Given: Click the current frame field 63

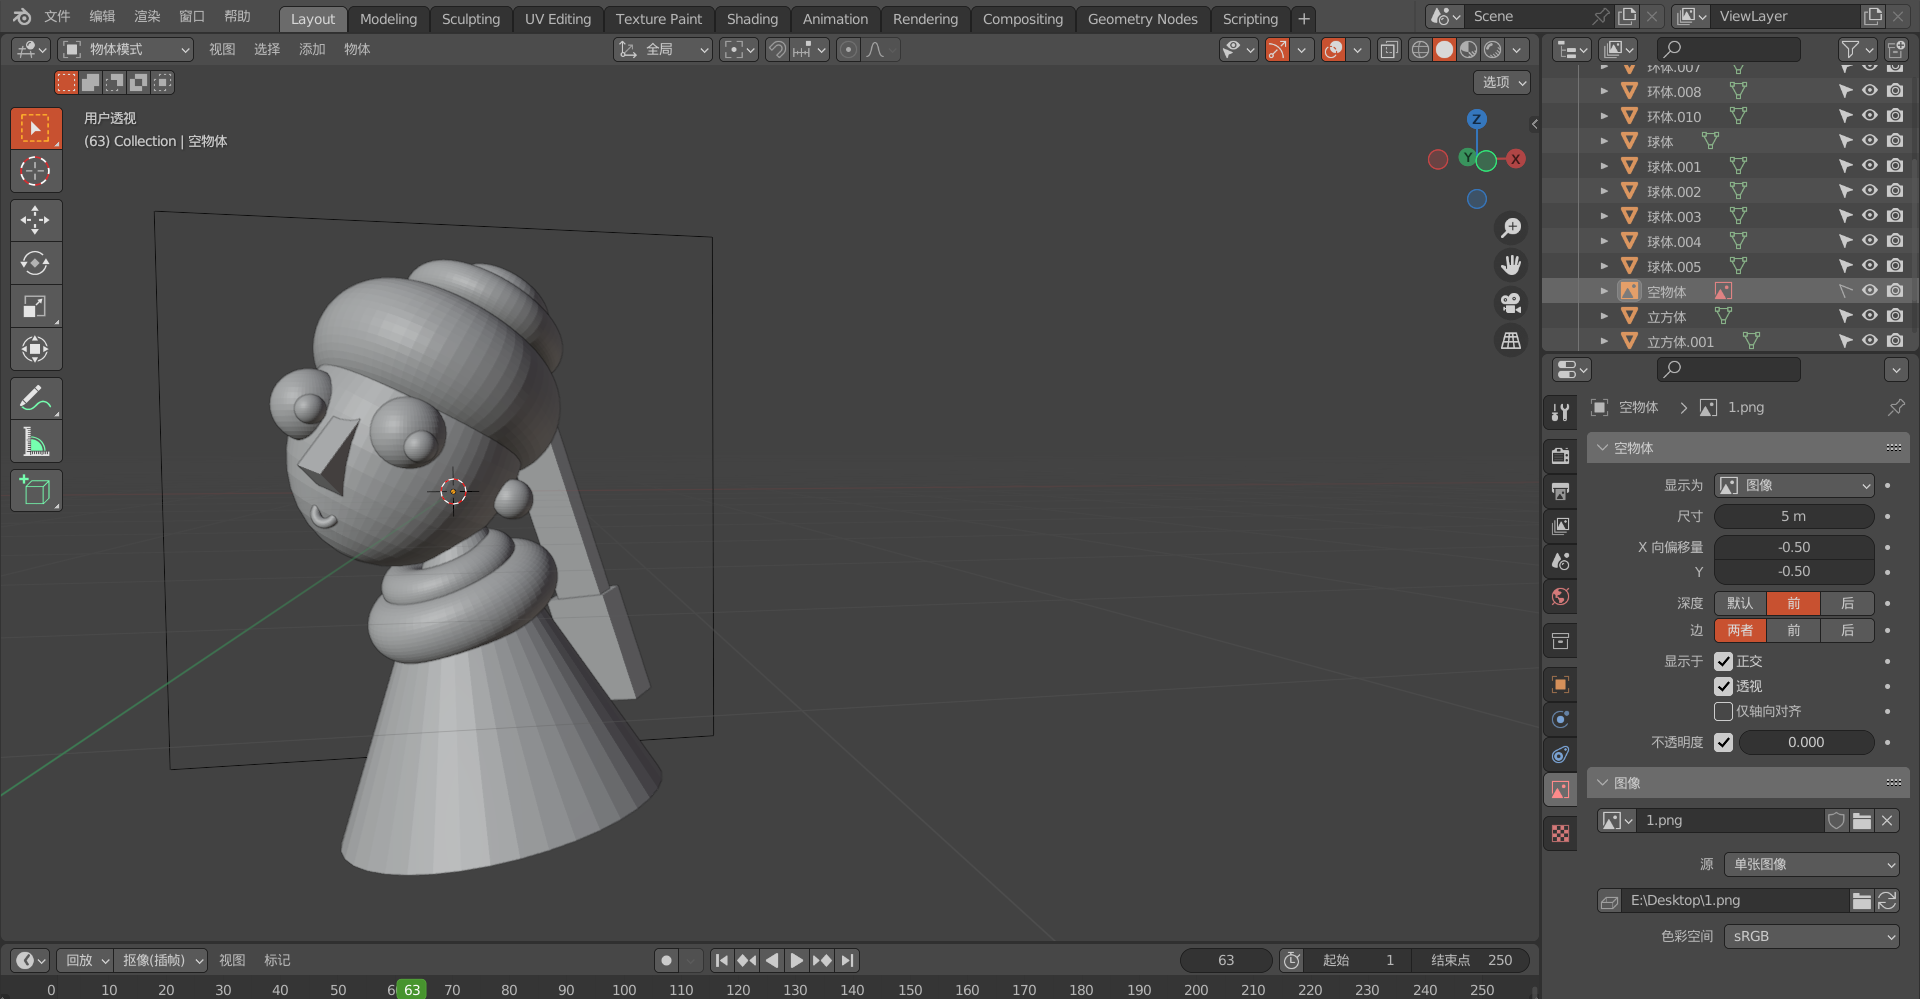Looking at the screenshot, I should point(1226,960).
